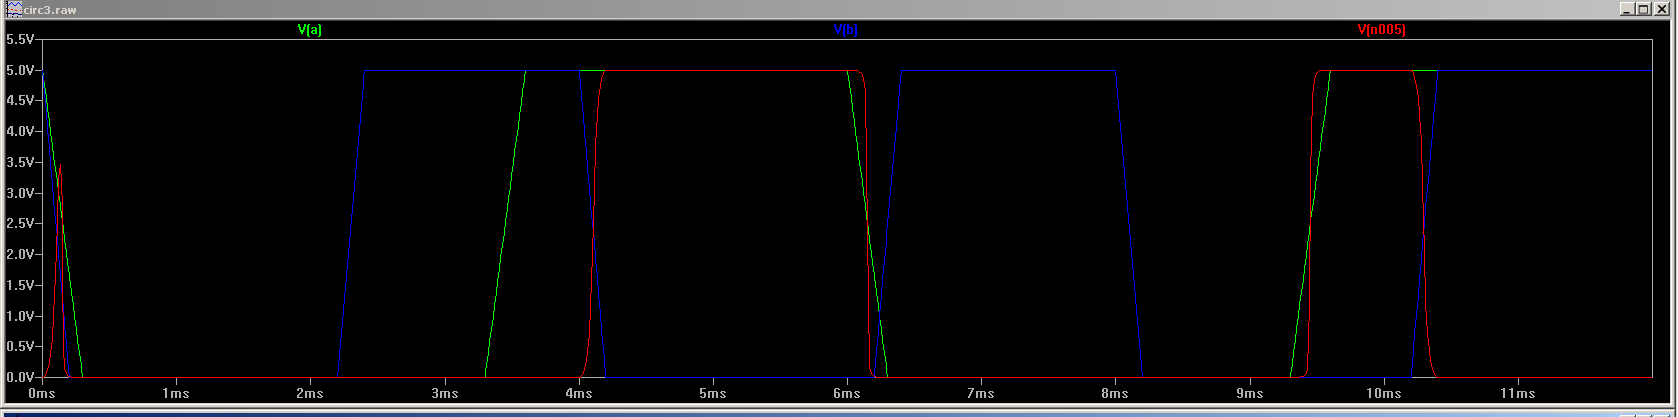Click the 11ms time axis label
This screenshot has height=417, width=1678.
click(x=1518, y=394)
